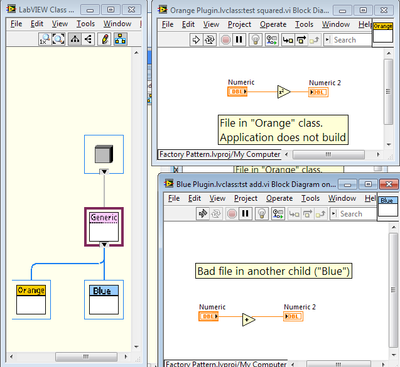
Task: Click Step Into in Orange Plugin toolbar
Action: 288,40
